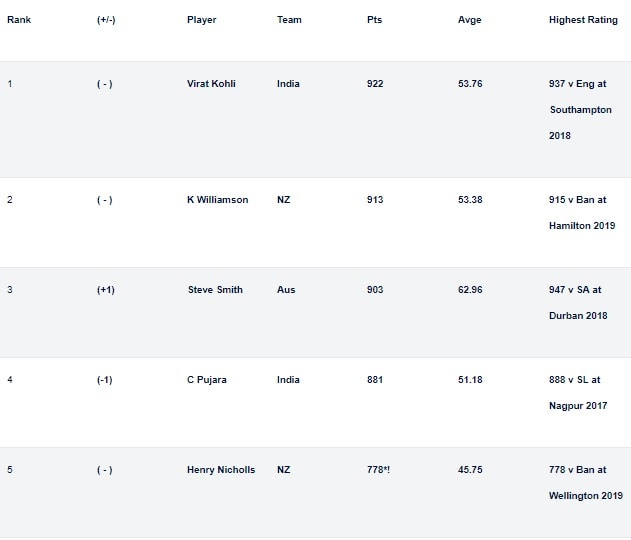Click Steve Smith's 62.96 average
The image size is (631, 540).
click(x=470, y=290)
